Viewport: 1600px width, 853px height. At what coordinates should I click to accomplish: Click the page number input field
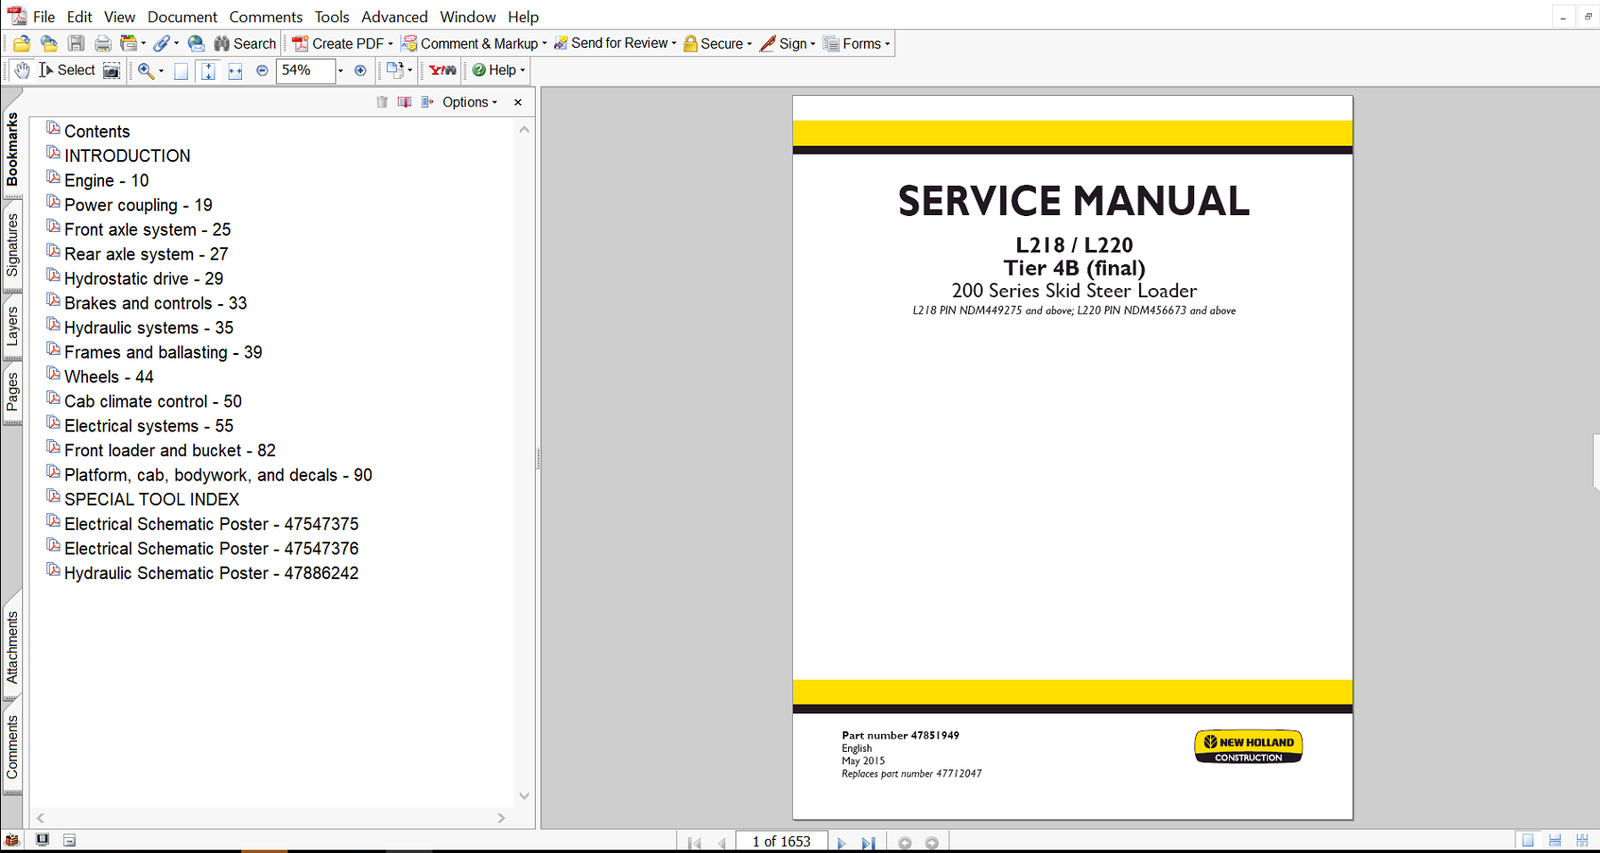click(781, 841)
